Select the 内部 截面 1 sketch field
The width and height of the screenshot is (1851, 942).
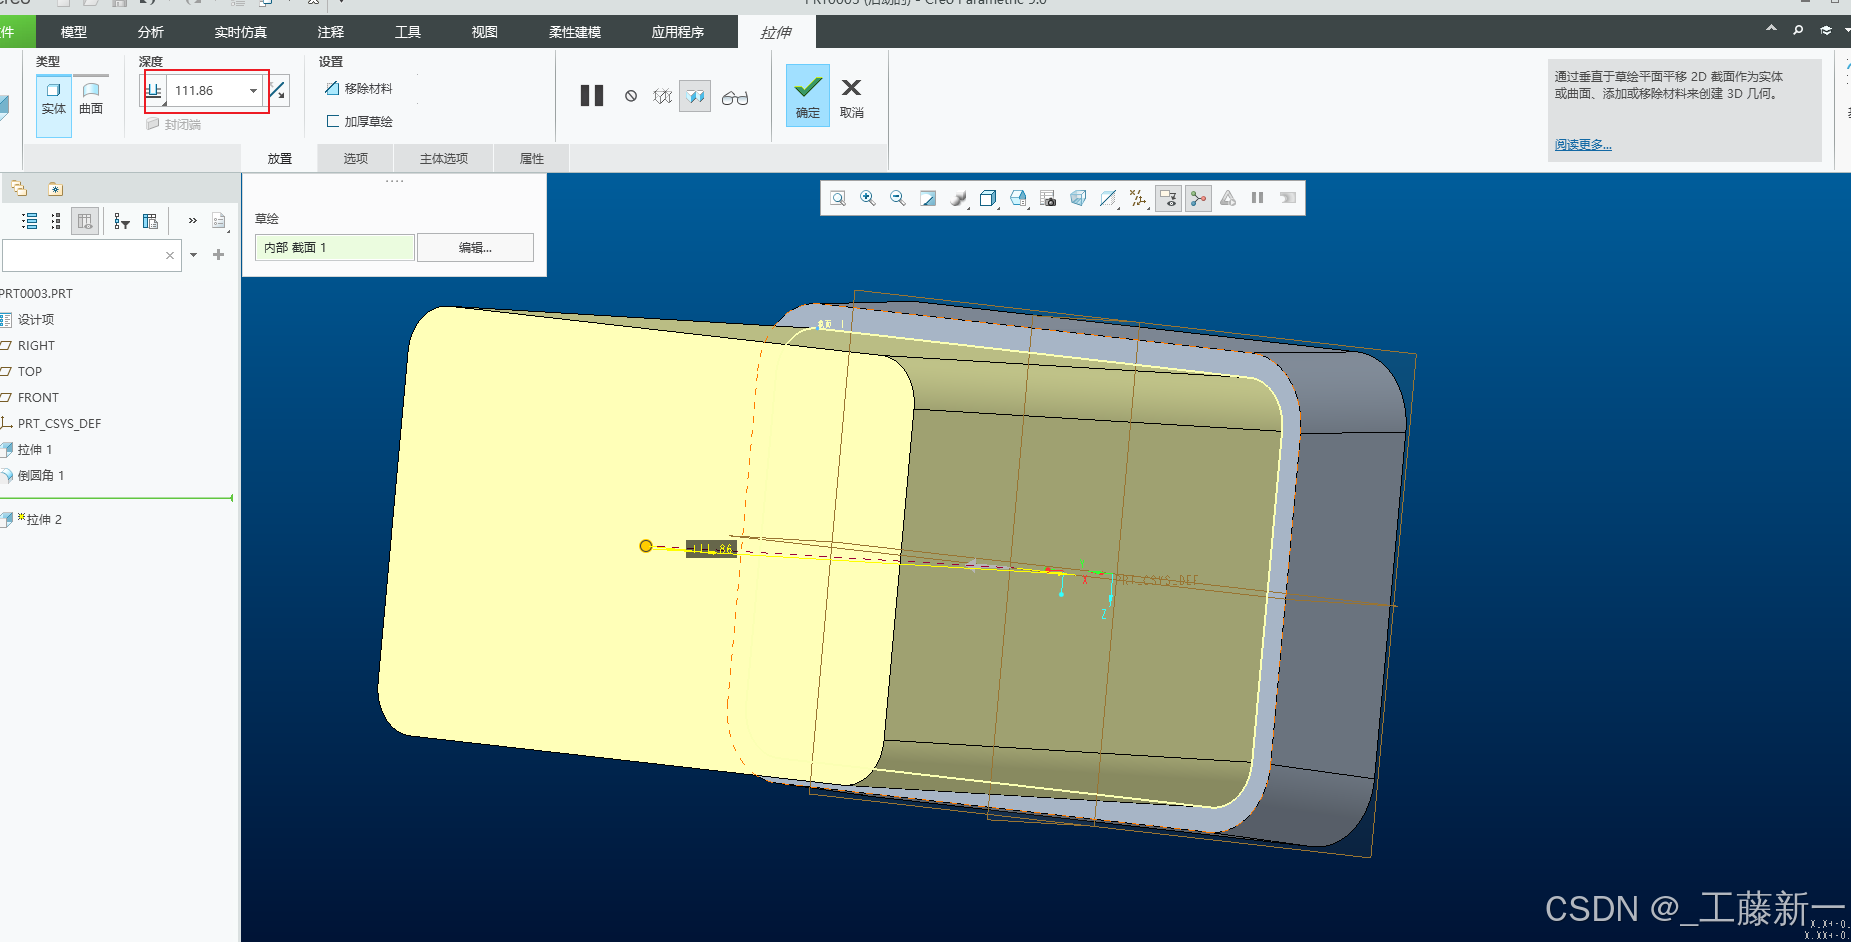point(334,247)
